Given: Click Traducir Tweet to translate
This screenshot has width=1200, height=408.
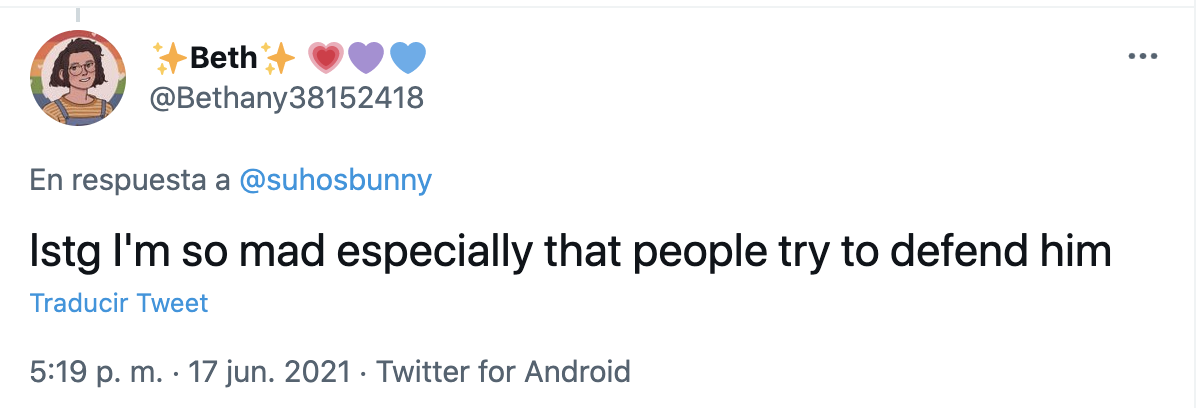Looking at the screenshot, I should point(119,303).
